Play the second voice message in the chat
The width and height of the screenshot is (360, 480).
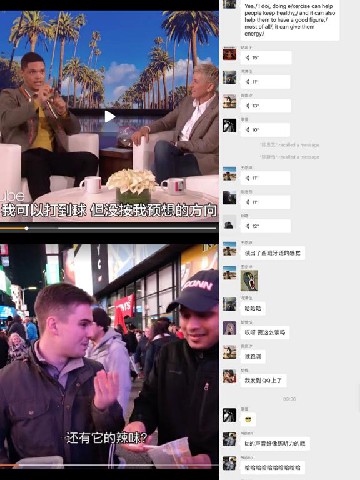pos(266,82)
